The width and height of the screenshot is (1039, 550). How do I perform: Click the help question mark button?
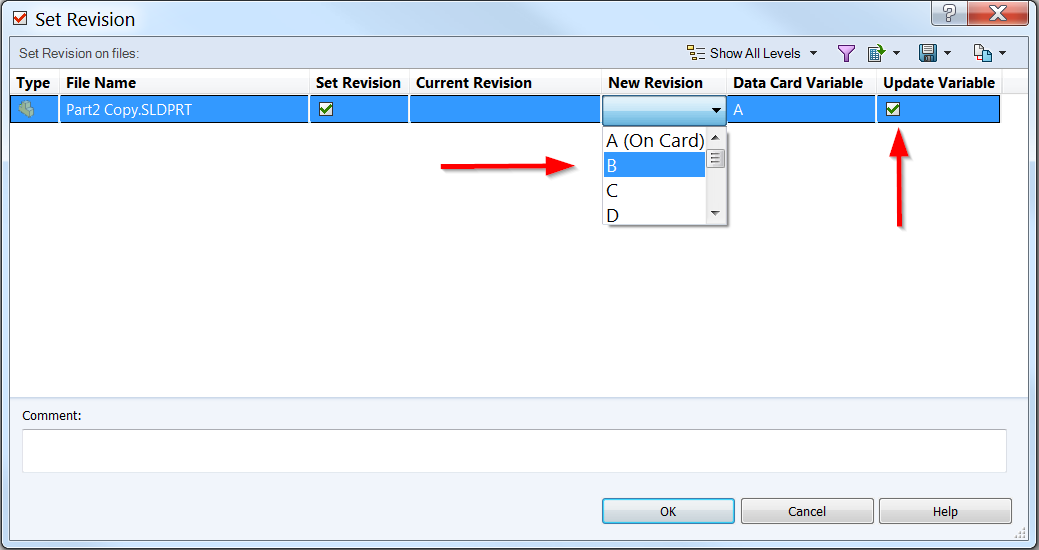[949, 13]
